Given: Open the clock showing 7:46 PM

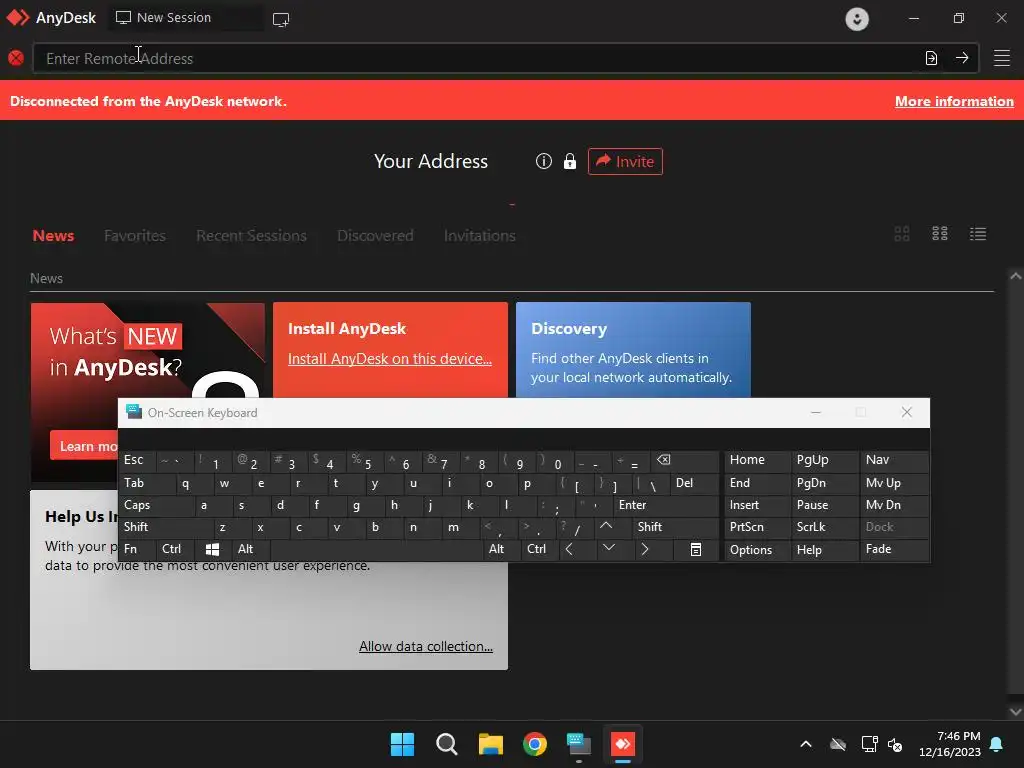Looking at the screenshot, I should coord(950,744).
